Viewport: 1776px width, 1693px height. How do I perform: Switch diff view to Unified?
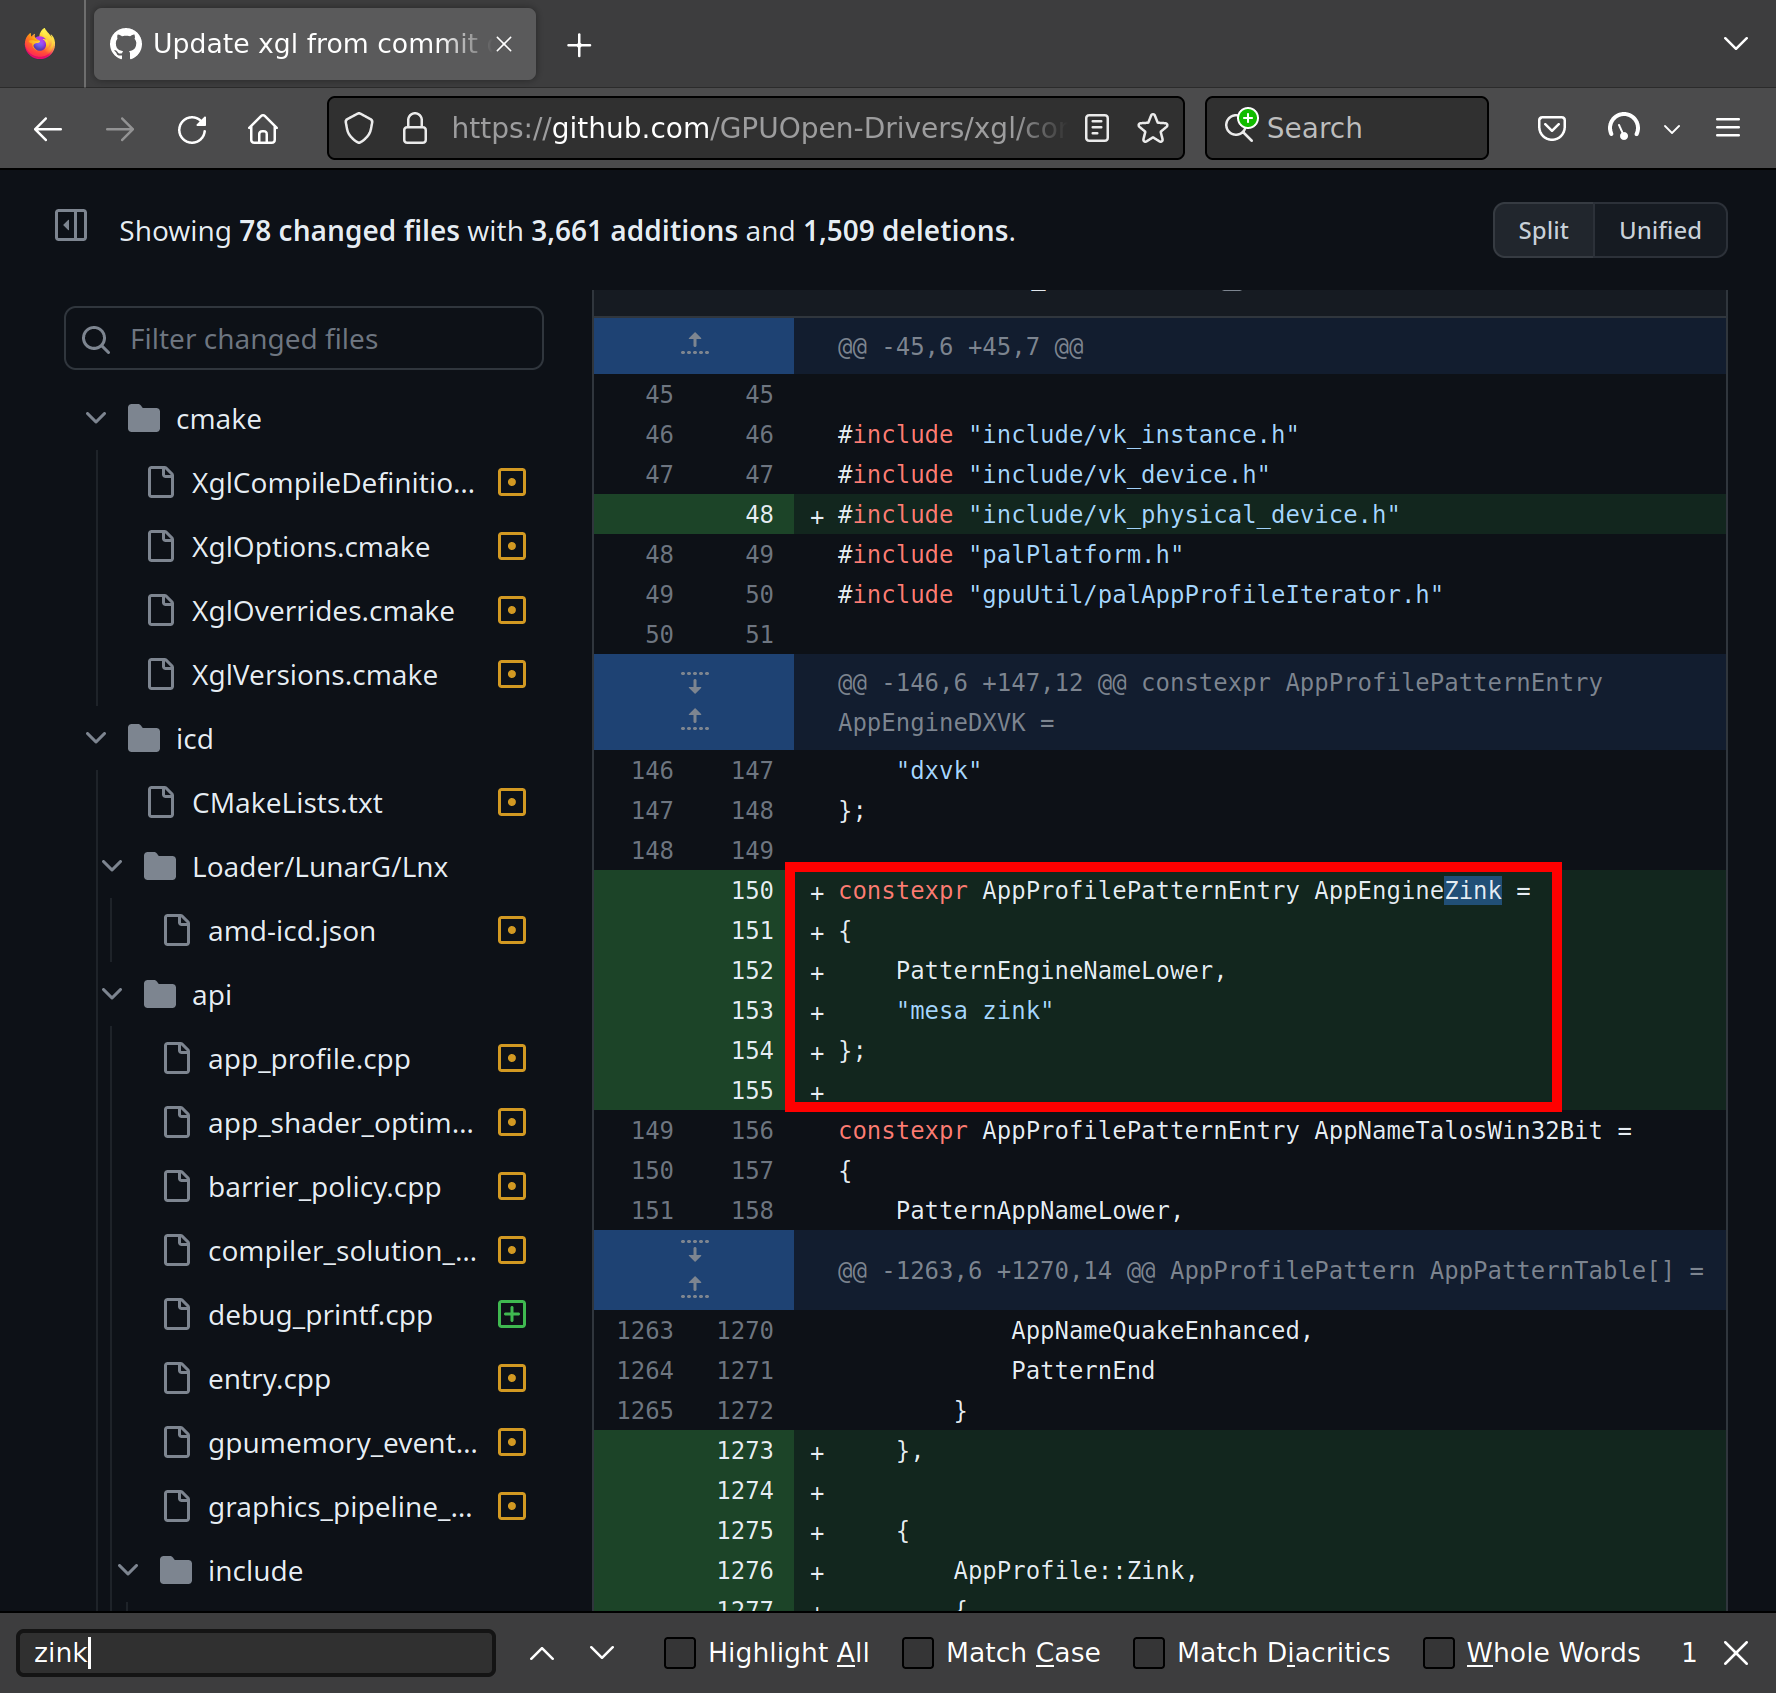coord(1660,231)
